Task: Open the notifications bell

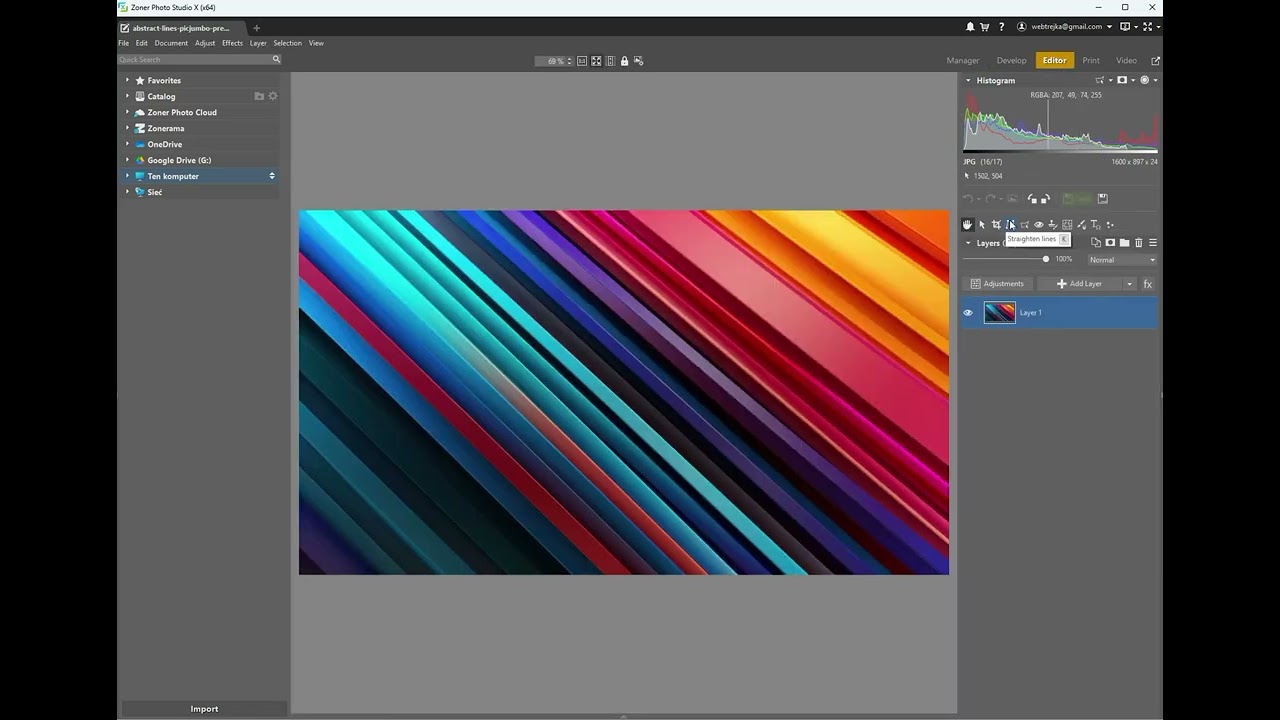Action: pyautogui.click(x=970, y=27)
